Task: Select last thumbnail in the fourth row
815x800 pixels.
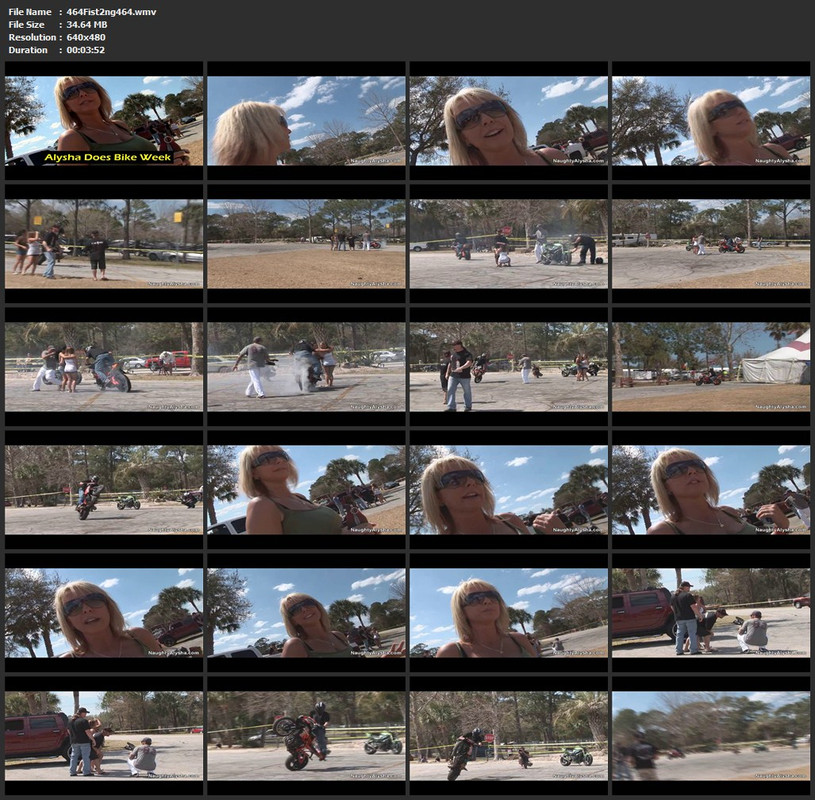Action: click(711, 490)
